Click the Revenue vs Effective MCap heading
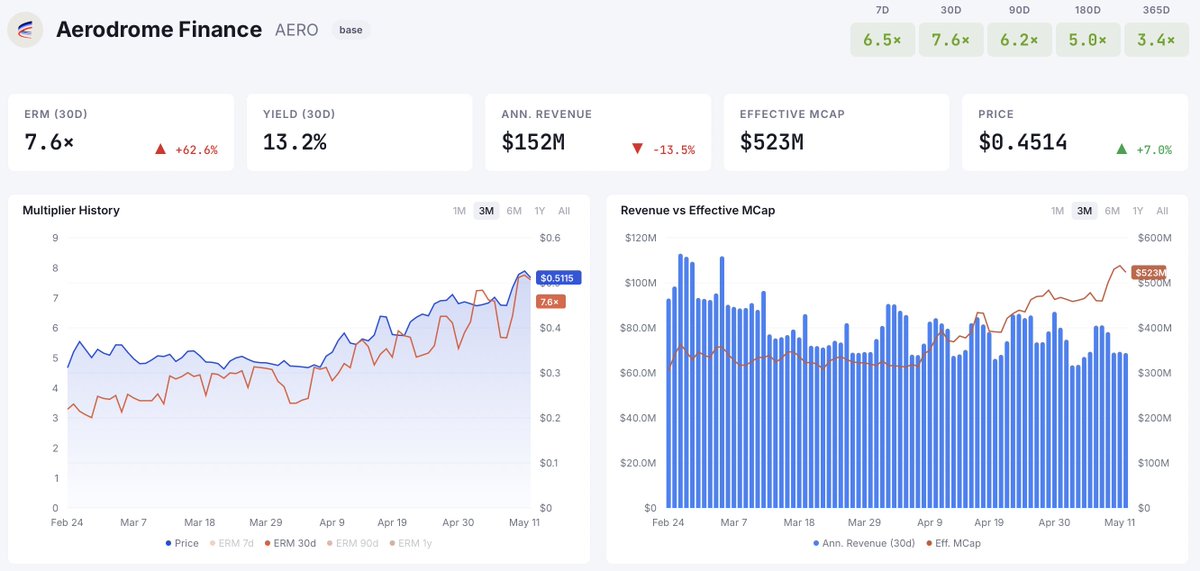1200x571 pixels. 698,211
